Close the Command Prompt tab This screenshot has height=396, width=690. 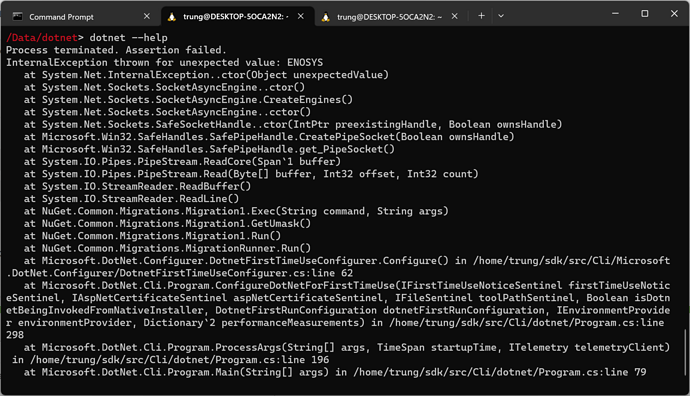pyautogui.click(x=147, y=16)
